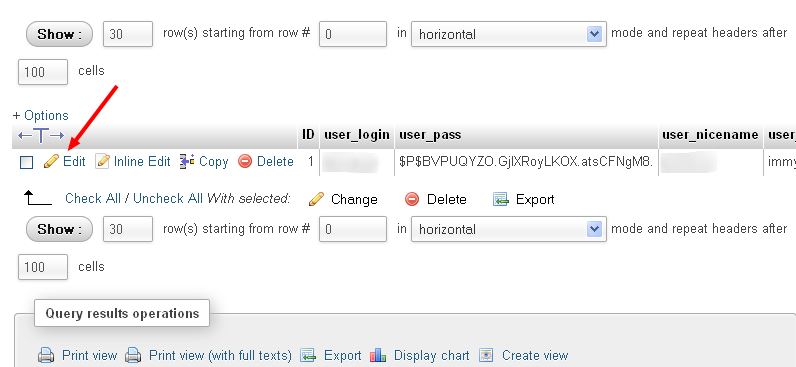Click the printer icon for Print view
The height and width of the screenshot is (367, 796).
[46, 355]
